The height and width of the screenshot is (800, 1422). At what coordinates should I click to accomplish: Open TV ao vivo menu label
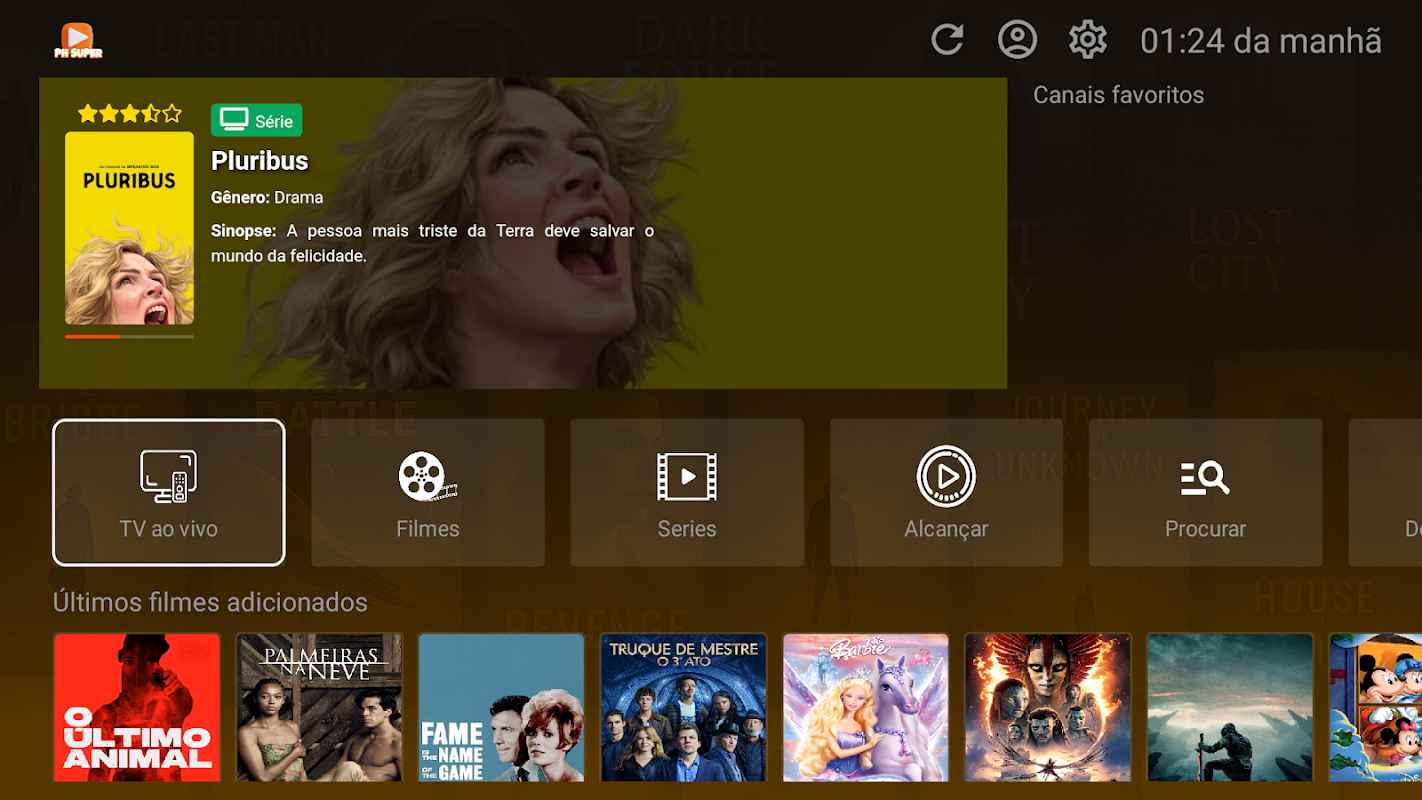[168, 529]
